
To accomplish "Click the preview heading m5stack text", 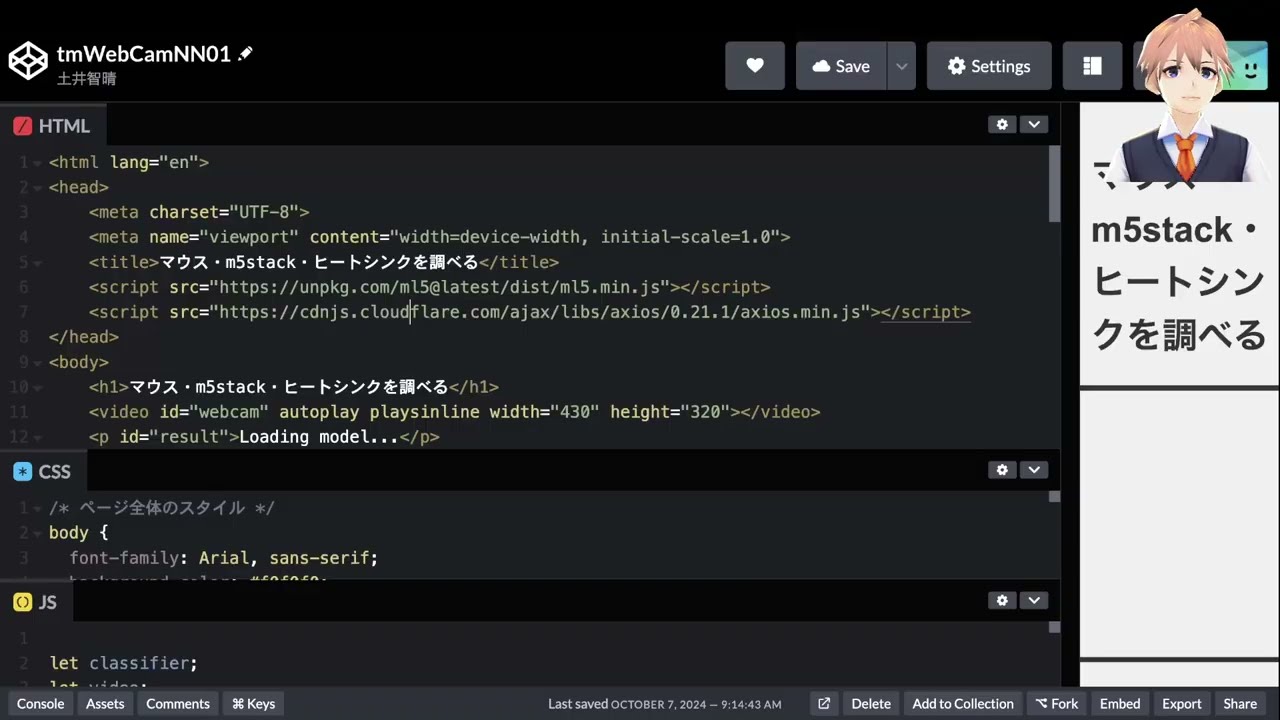I will [x=1161, y=230].
